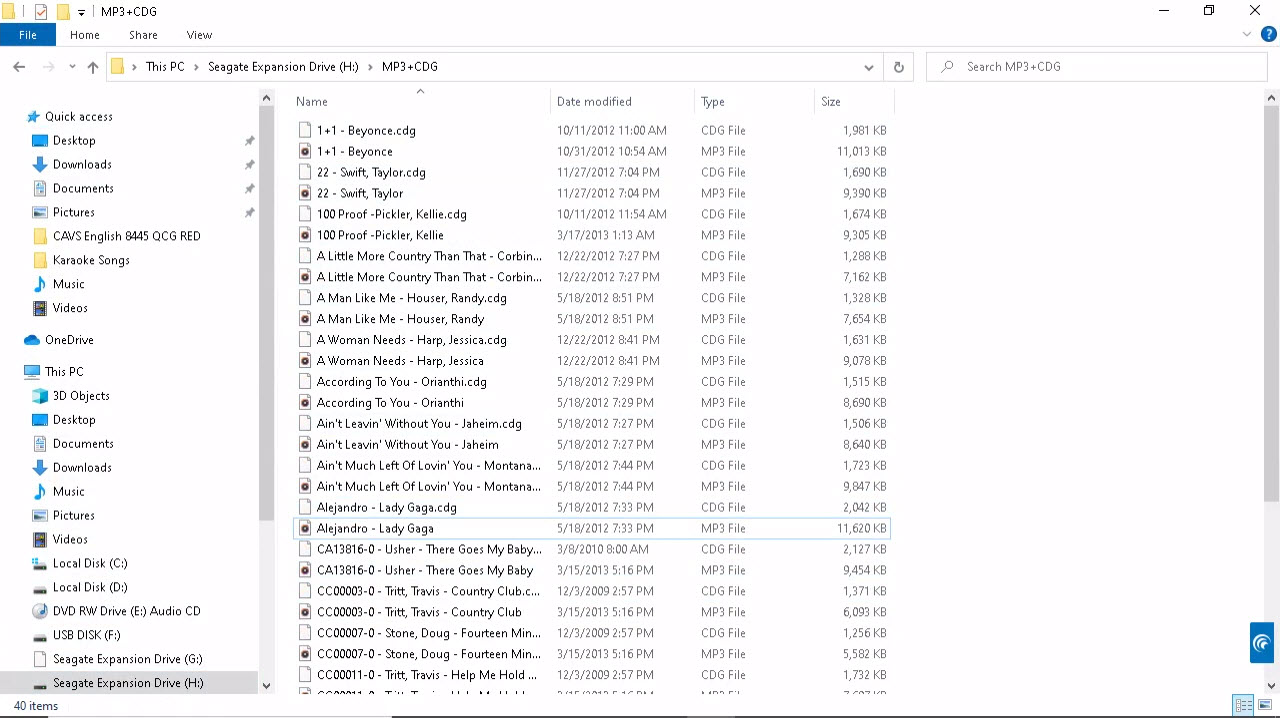Click the 11,013 KB size cell

[861, 152]
